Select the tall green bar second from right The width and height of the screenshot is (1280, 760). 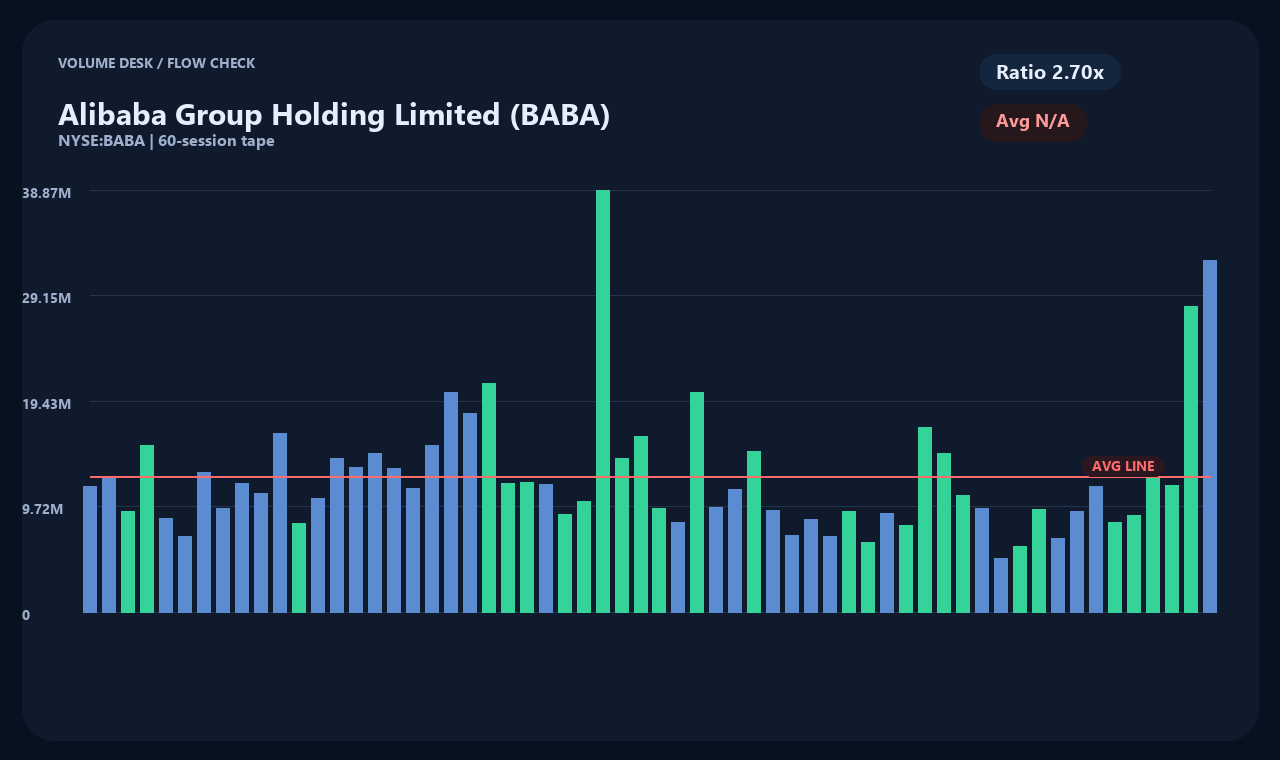click(1191, 459)
